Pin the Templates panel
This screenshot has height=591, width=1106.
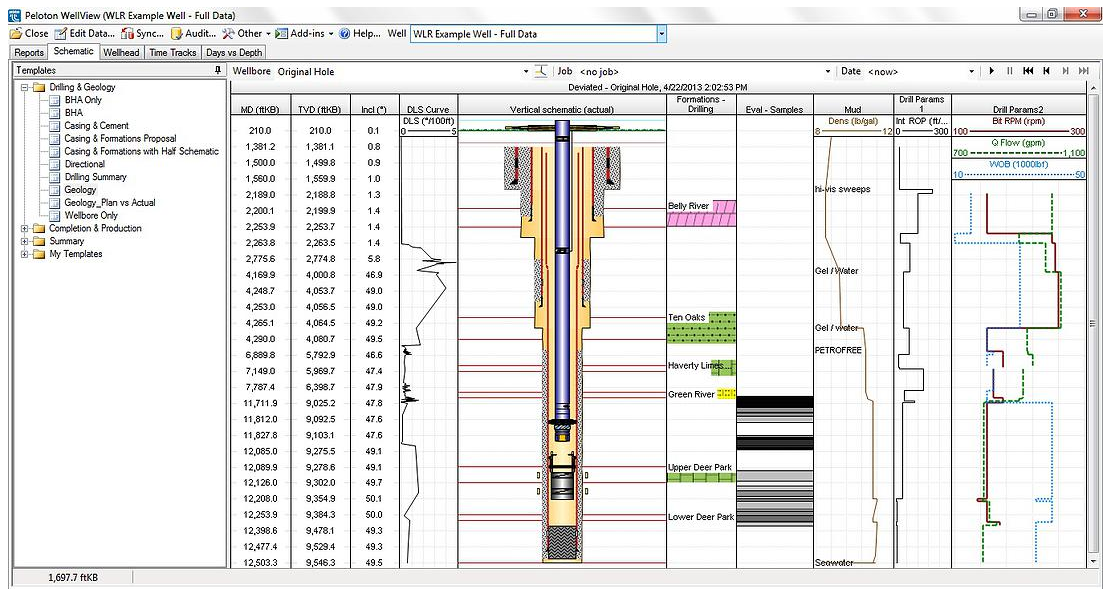[217, 71]
